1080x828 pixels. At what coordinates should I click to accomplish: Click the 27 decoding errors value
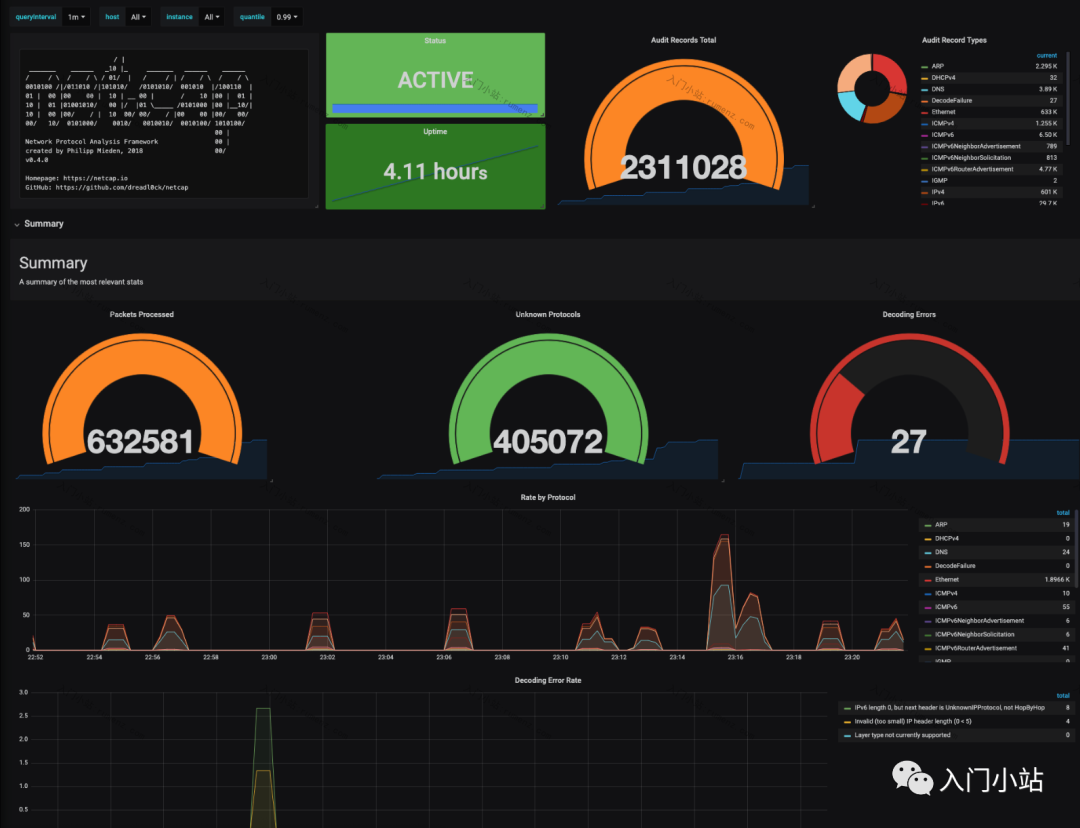tap(908, 442)
